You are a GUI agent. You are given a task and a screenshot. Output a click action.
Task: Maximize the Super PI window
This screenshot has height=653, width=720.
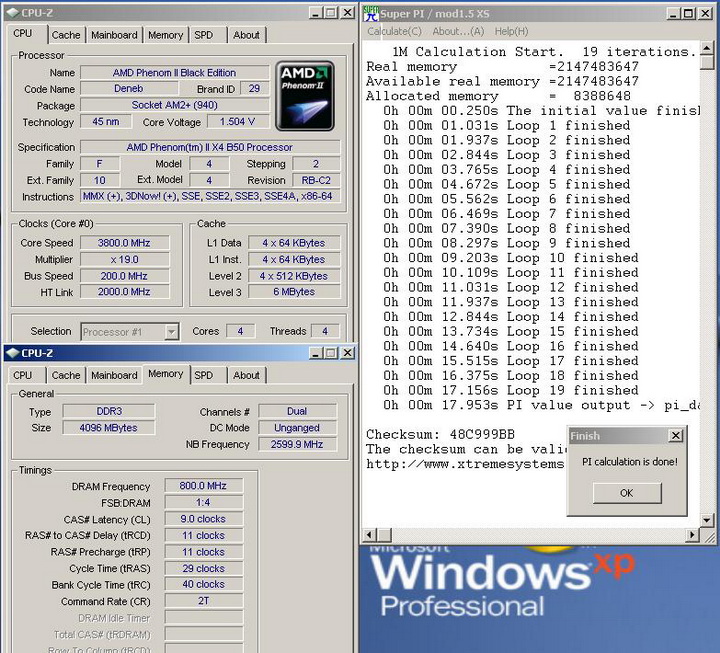688,14
